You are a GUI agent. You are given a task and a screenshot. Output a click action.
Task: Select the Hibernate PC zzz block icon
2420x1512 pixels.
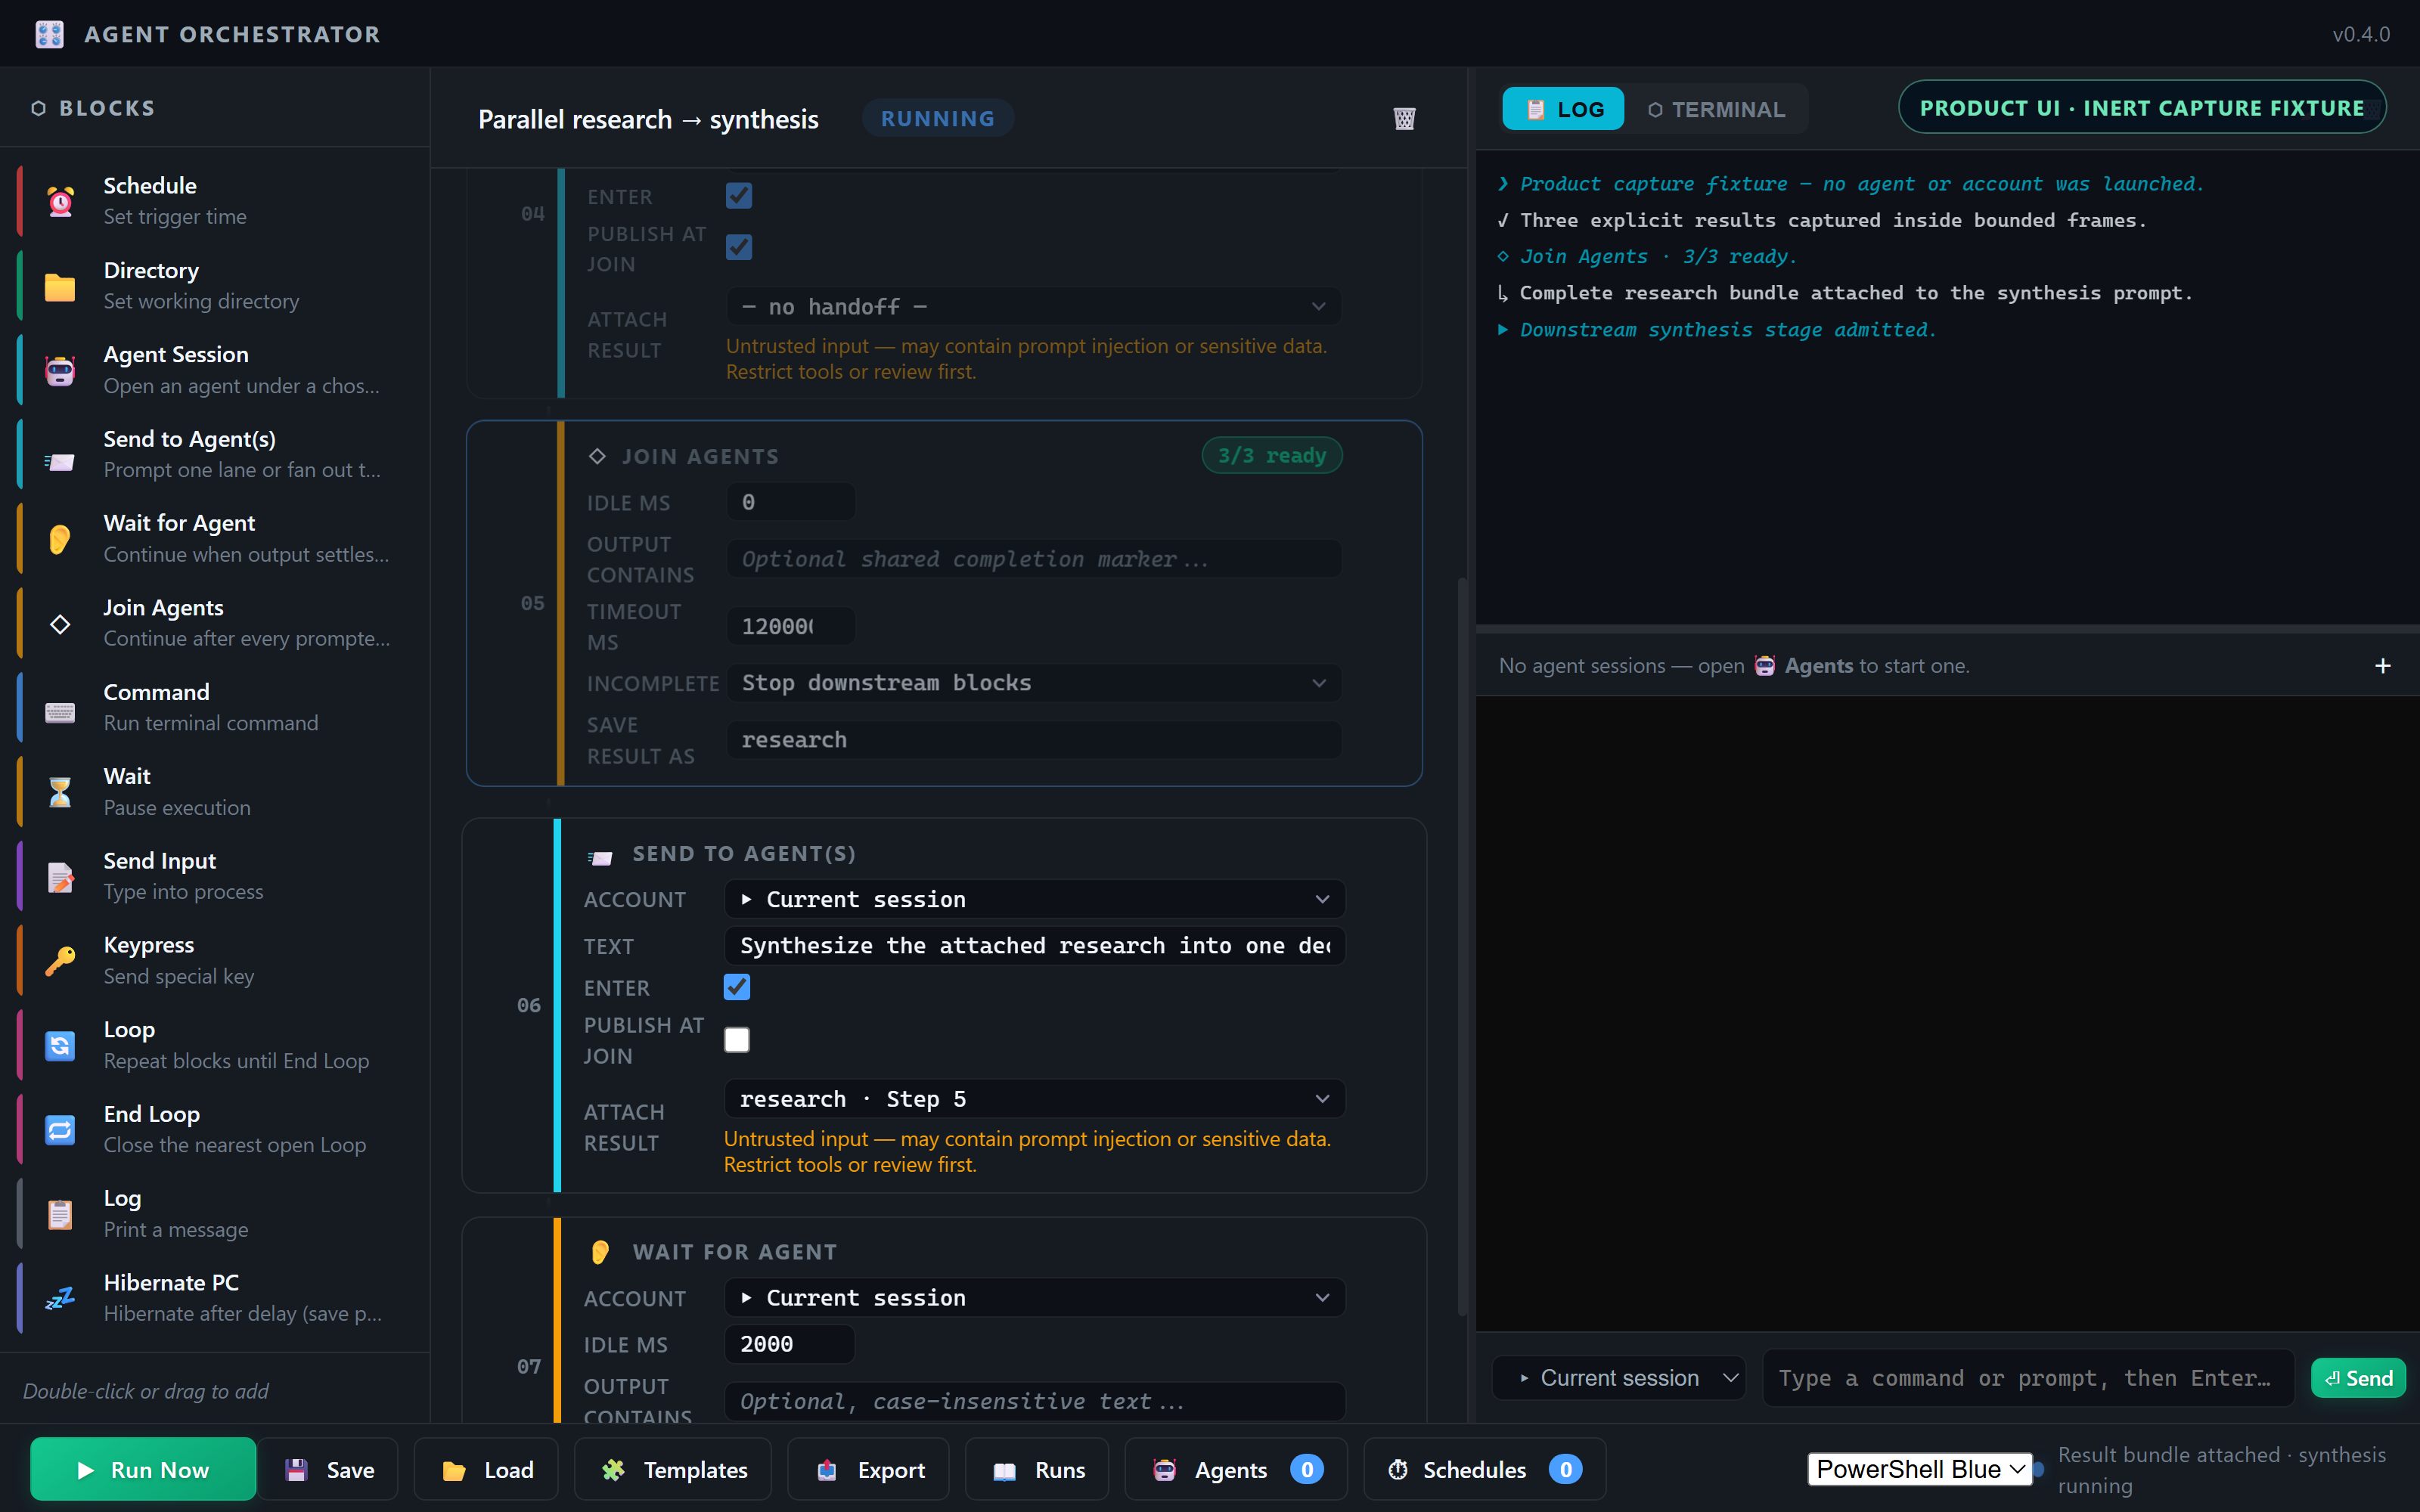(x=60, y=1298)
